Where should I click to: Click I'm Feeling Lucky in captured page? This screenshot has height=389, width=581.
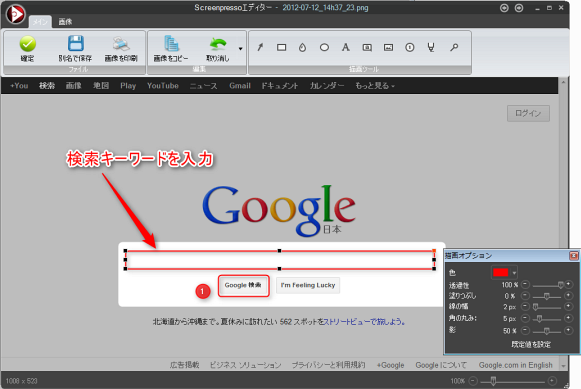[x=308, y=285]
